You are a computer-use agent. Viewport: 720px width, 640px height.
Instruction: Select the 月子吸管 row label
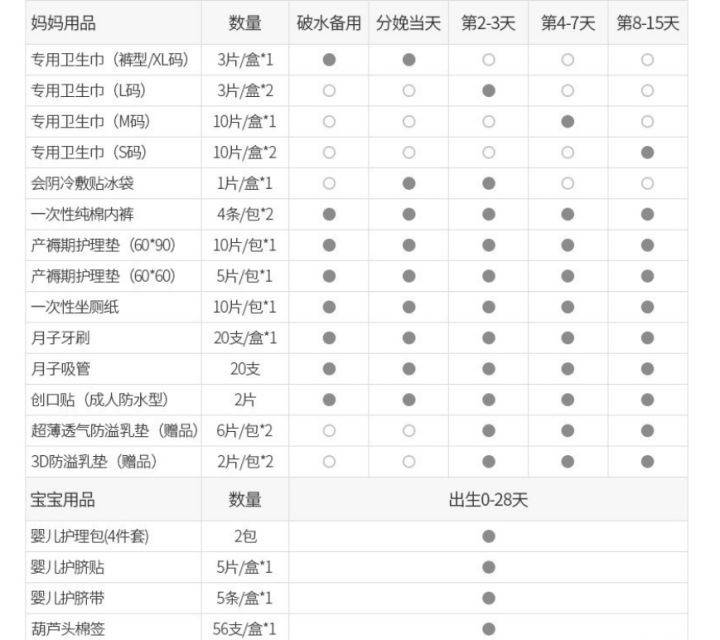click(60, 369)
